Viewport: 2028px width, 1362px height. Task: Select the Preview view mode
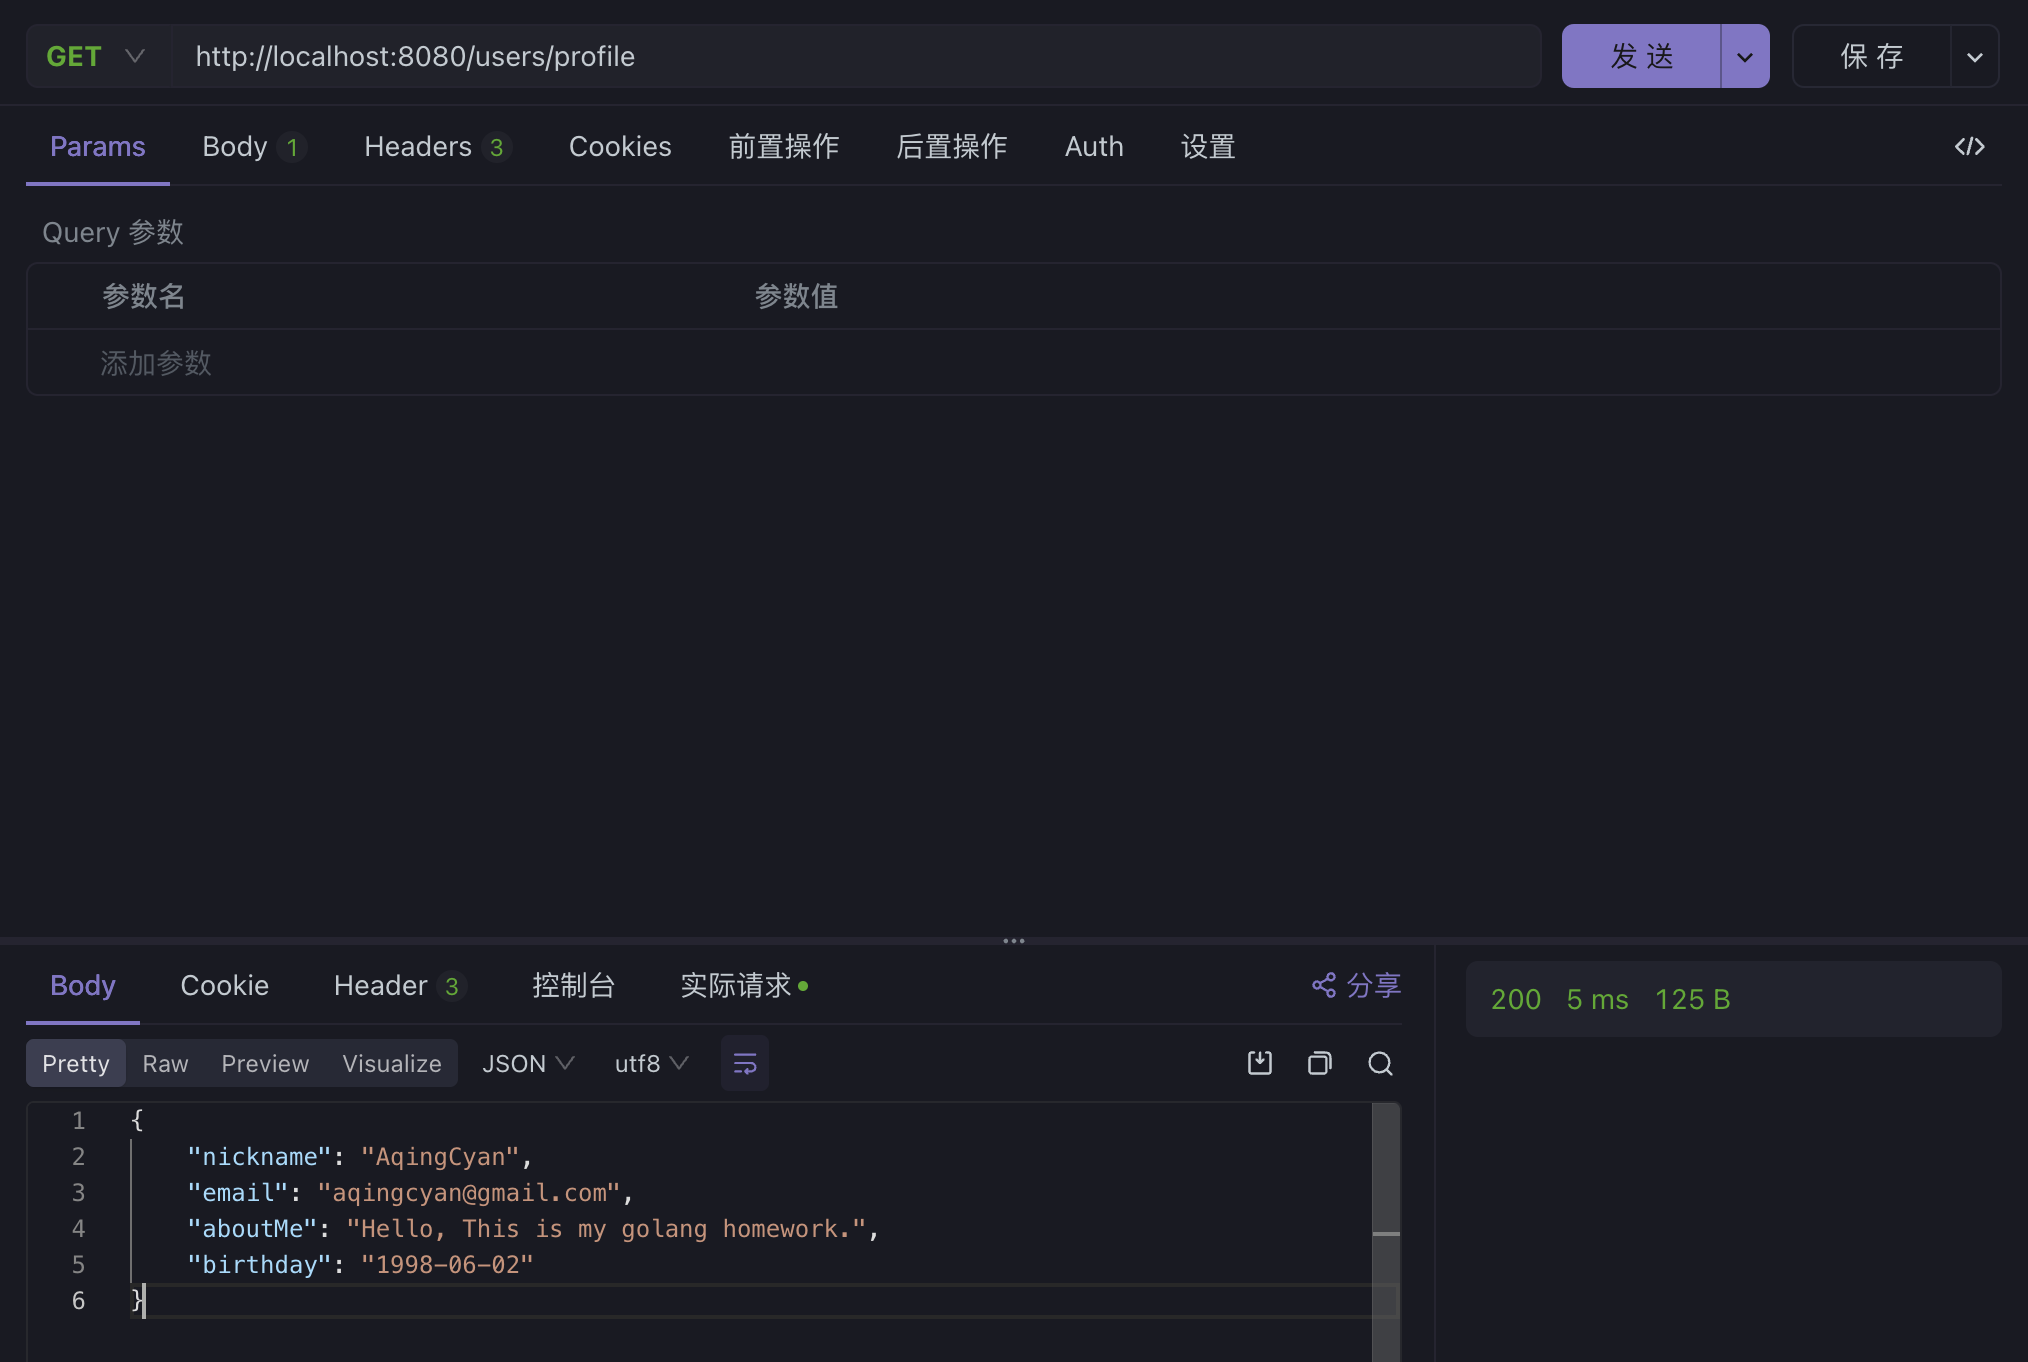click(x=265, y=1063)
